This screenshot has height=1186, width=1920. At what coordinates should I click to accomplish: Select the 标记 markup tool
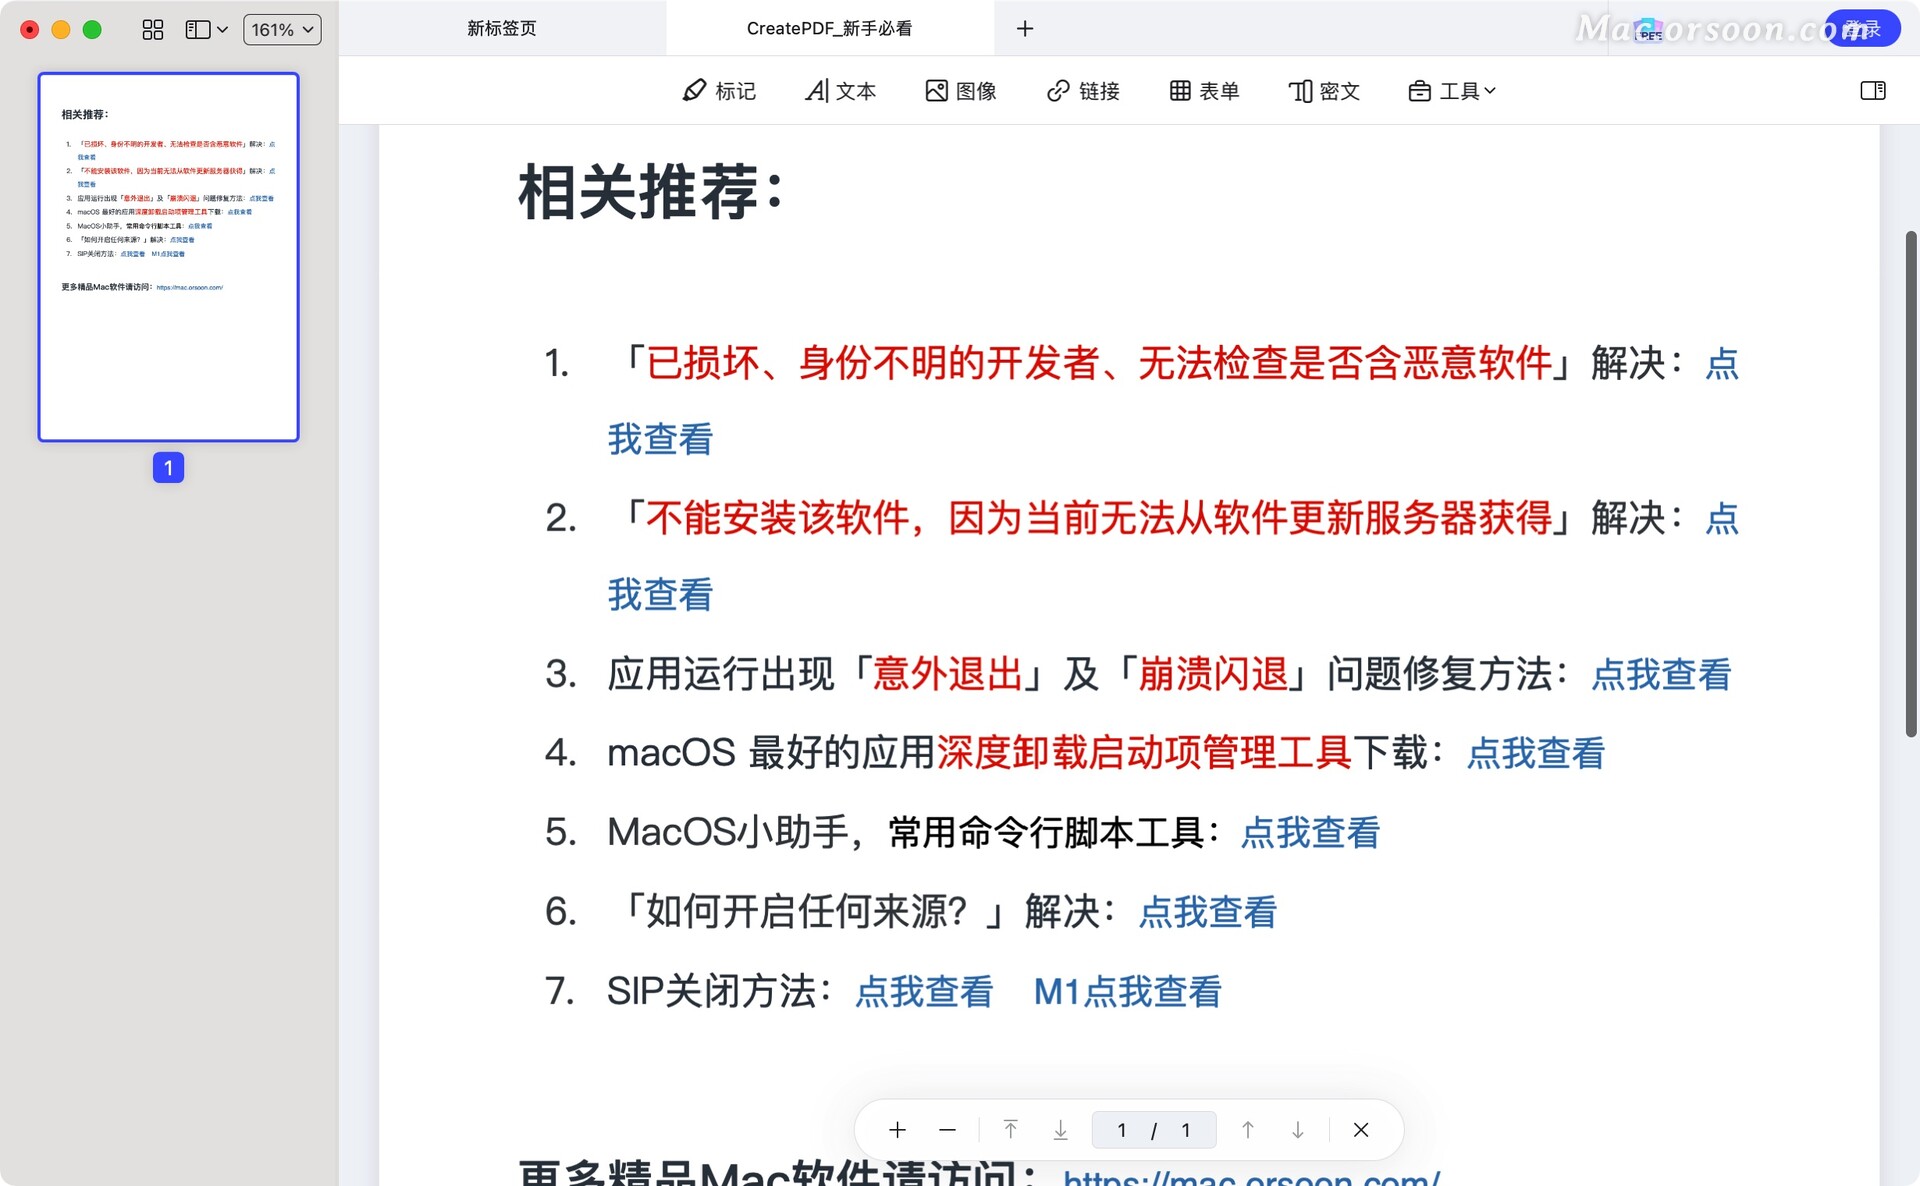(719, 91)
